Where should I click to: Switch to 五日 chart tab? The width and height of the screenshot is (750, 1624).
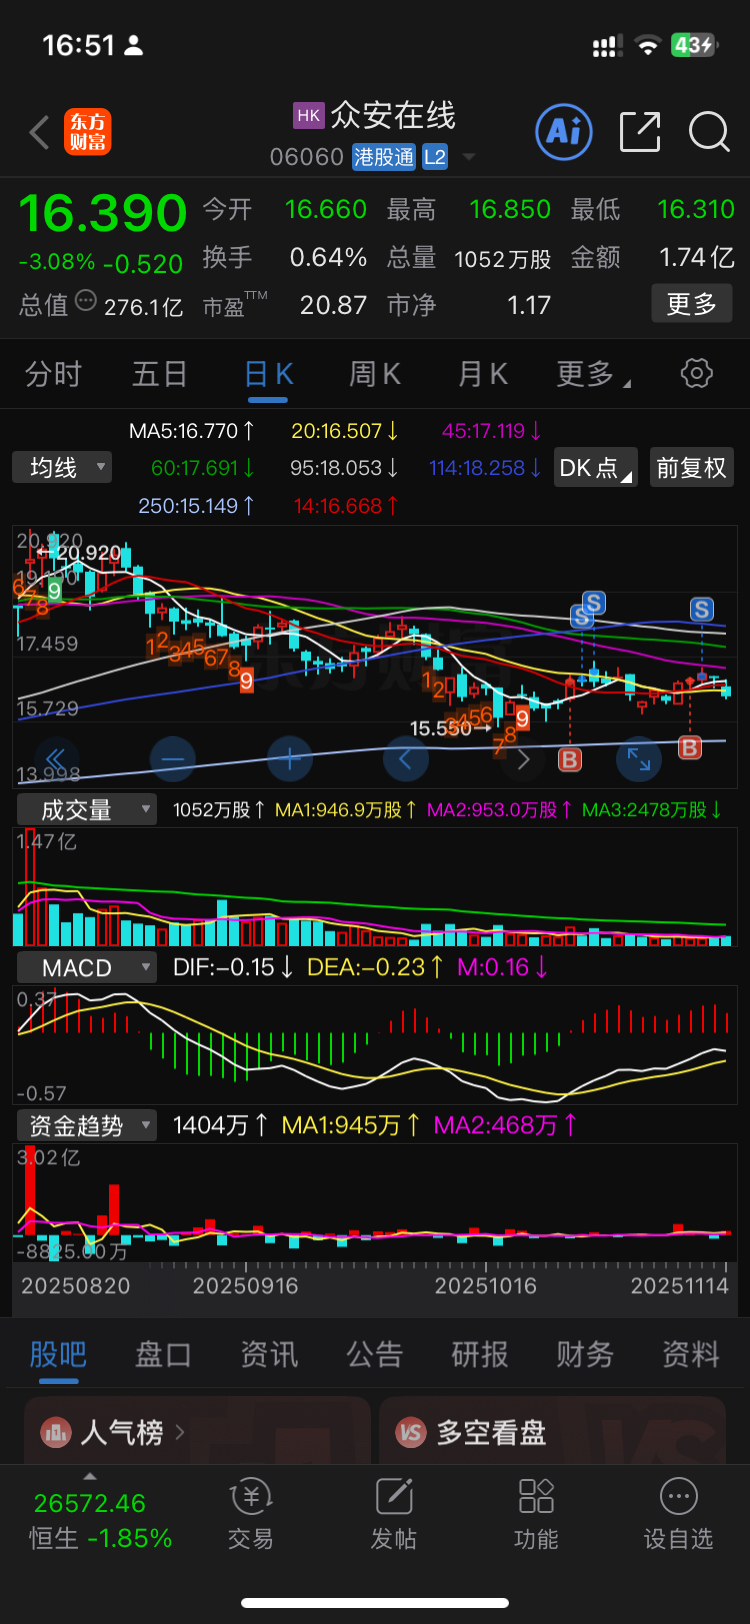point(160,374)
